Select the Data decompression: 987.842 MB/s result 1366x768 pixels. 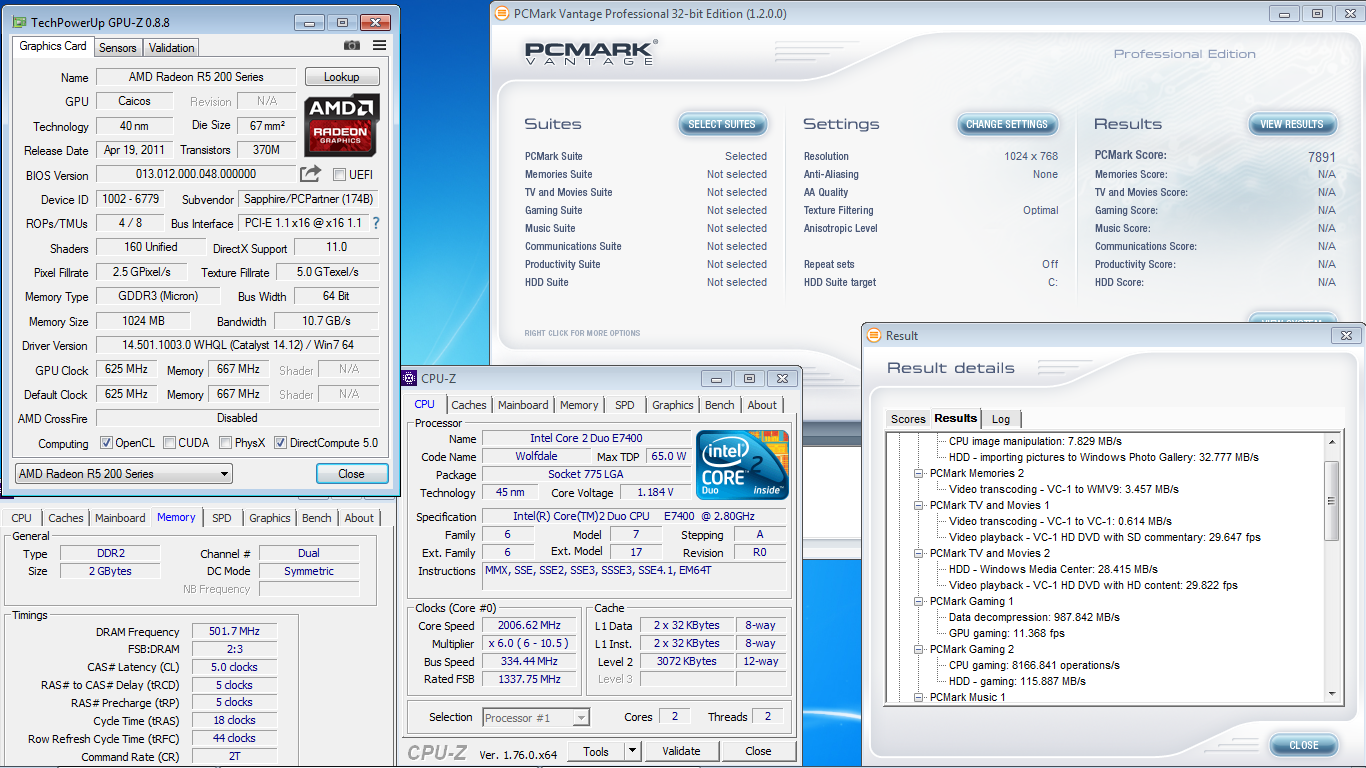coord(1034,617)
